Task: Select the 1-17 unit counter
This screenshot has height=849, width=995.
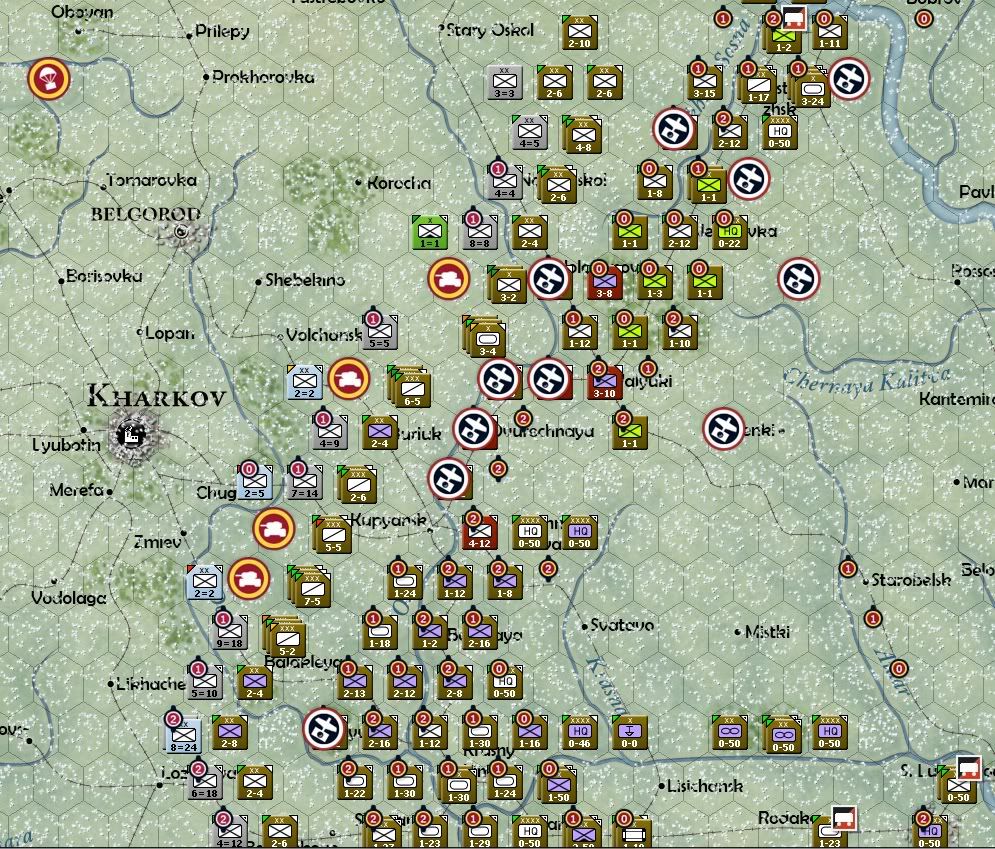Action: pyautogui.click(x=758, y=85)
